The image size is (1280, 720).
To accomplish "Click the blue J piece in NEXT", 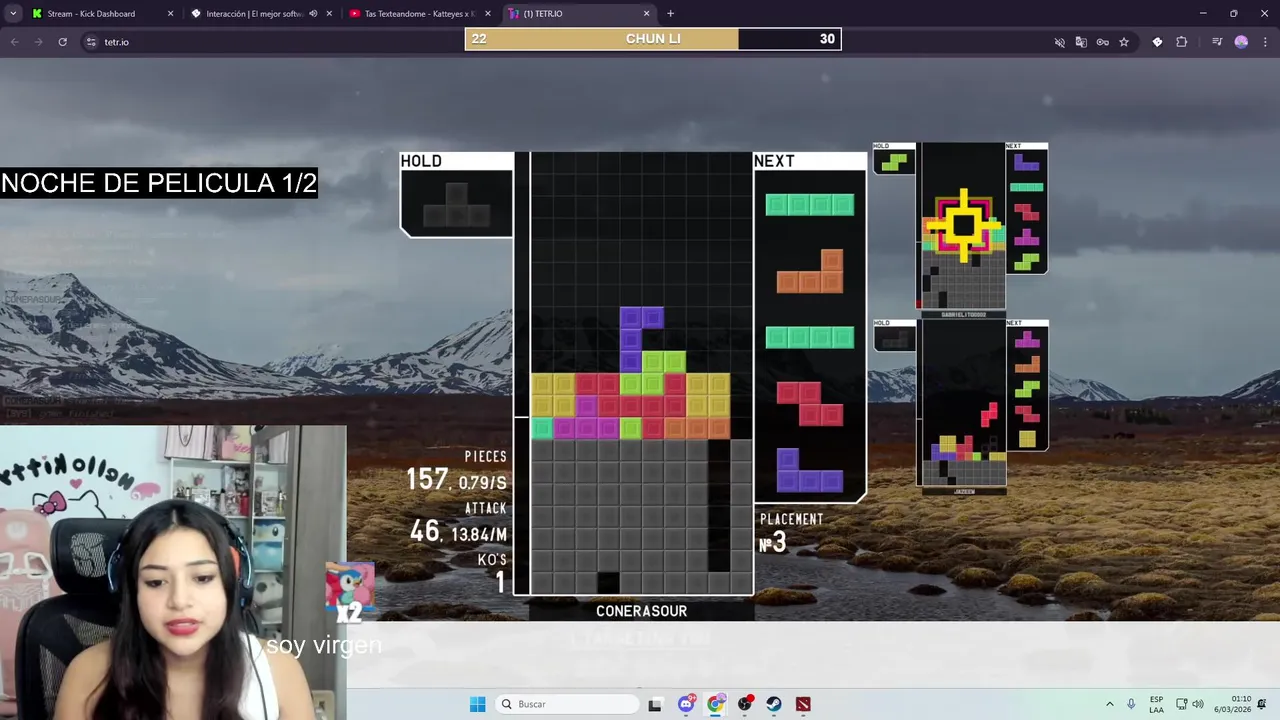I will tap(810, 470).
